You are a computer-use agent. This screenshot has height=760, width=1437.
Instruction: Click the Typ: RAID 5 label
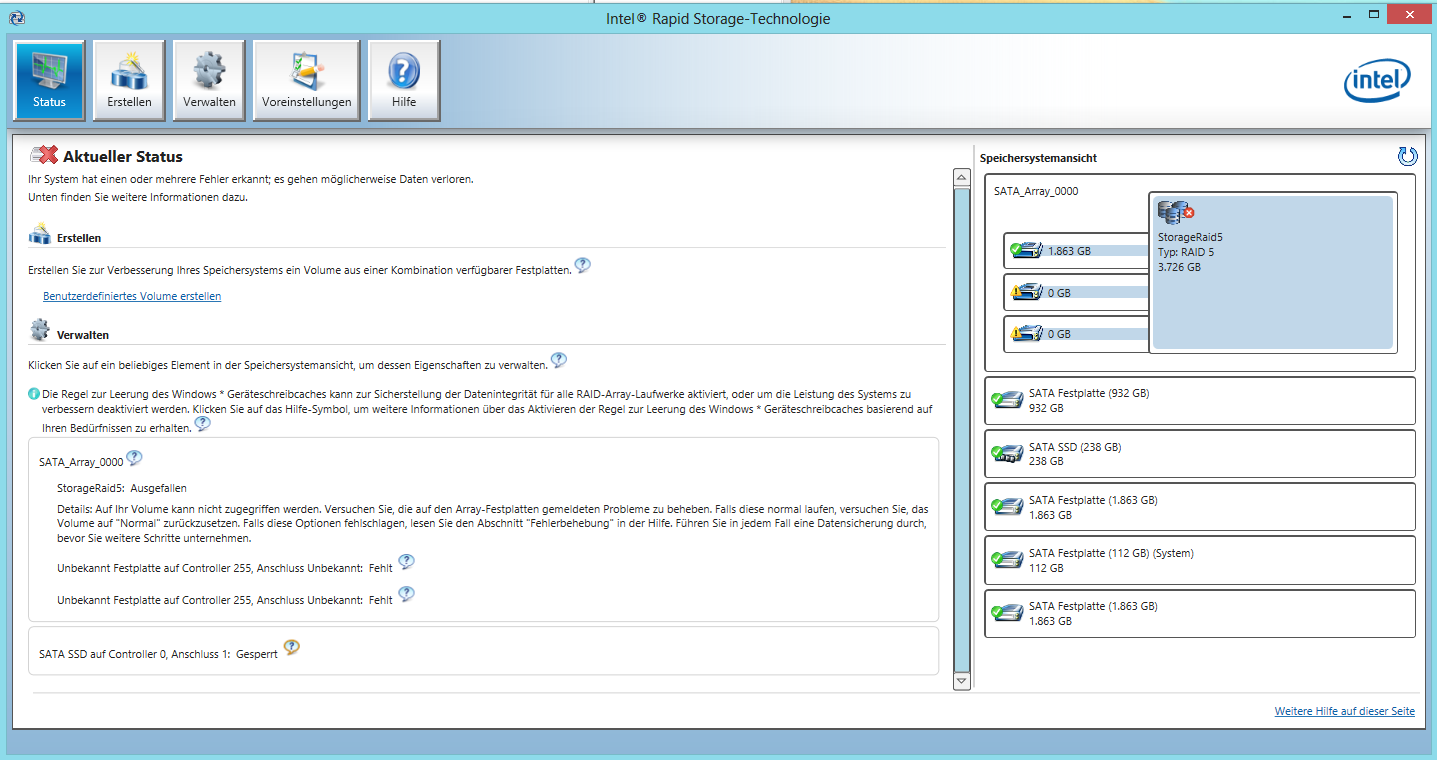coord(1185,252)
